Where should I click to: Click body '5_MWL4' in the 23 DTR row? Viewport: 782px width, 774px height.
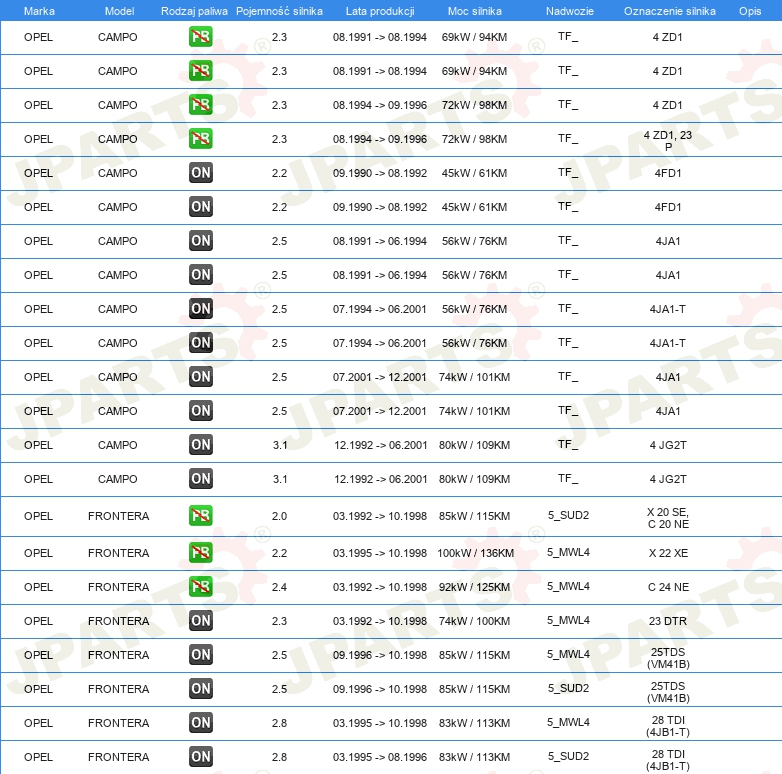pyautogui.click(x=568, y=620)
